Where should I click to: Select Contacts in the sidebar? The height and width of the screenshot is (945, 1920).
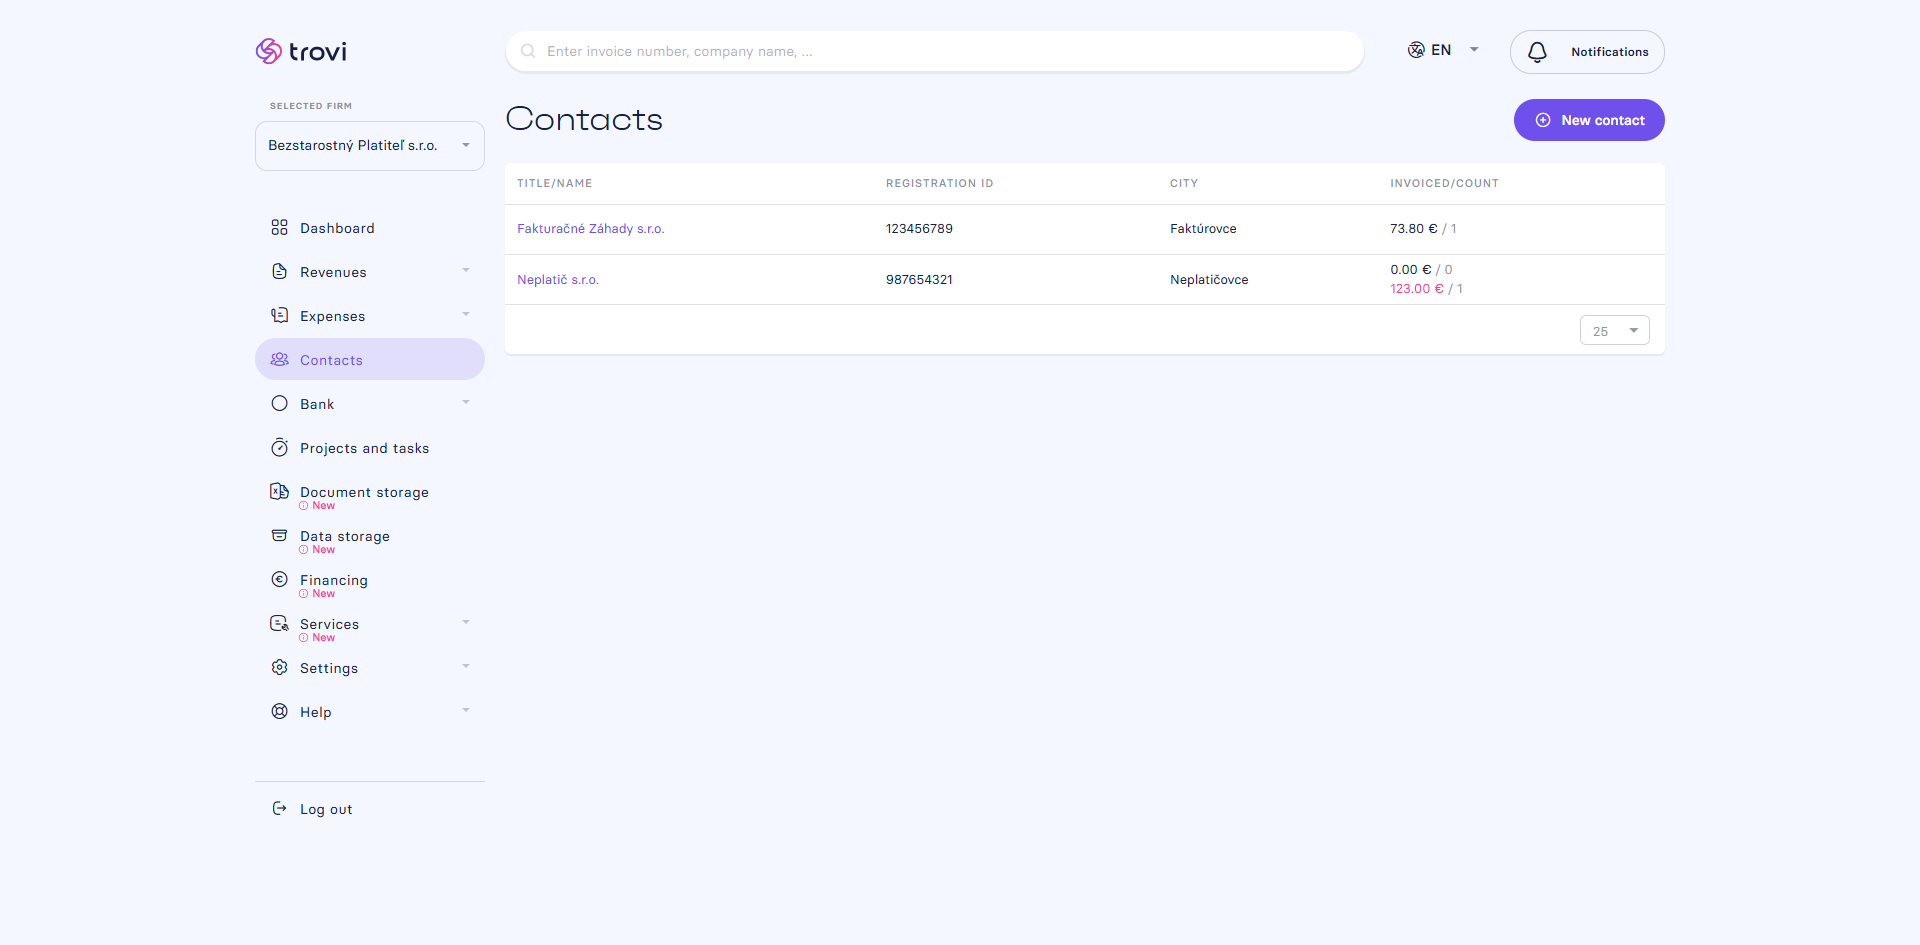pos(370,359)
